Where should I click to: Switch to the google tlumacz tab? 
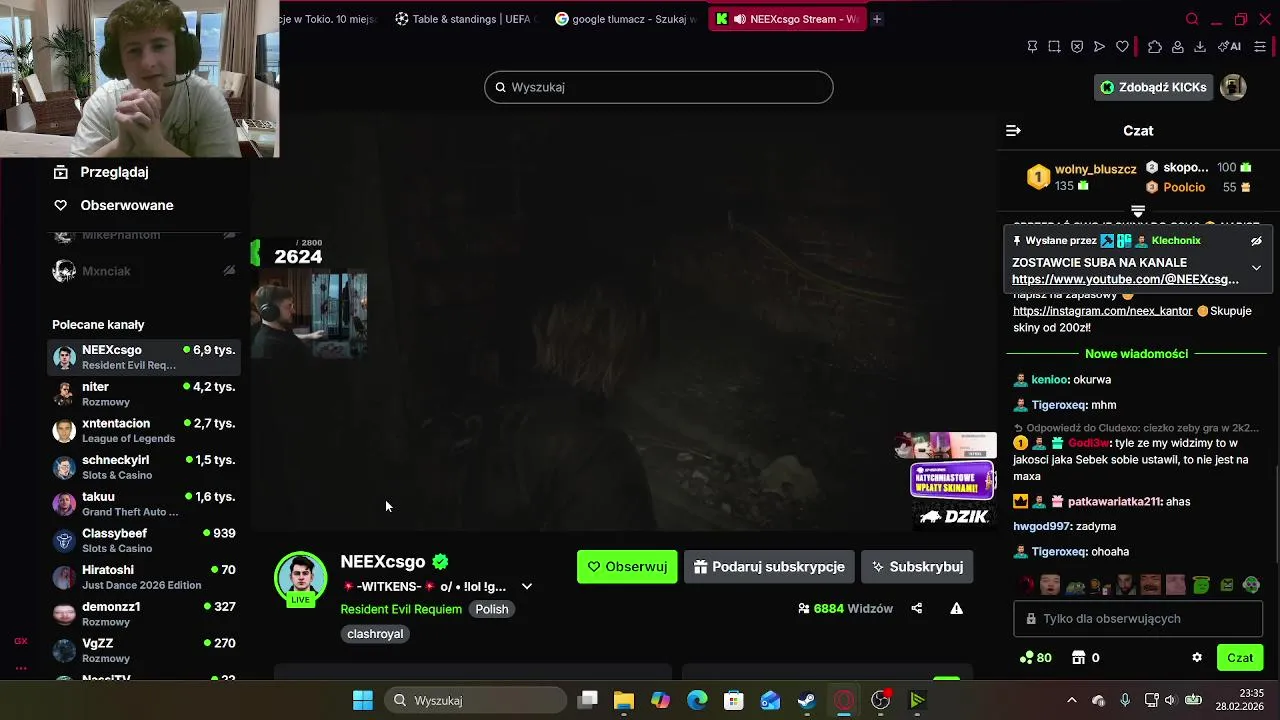[626, 19]
